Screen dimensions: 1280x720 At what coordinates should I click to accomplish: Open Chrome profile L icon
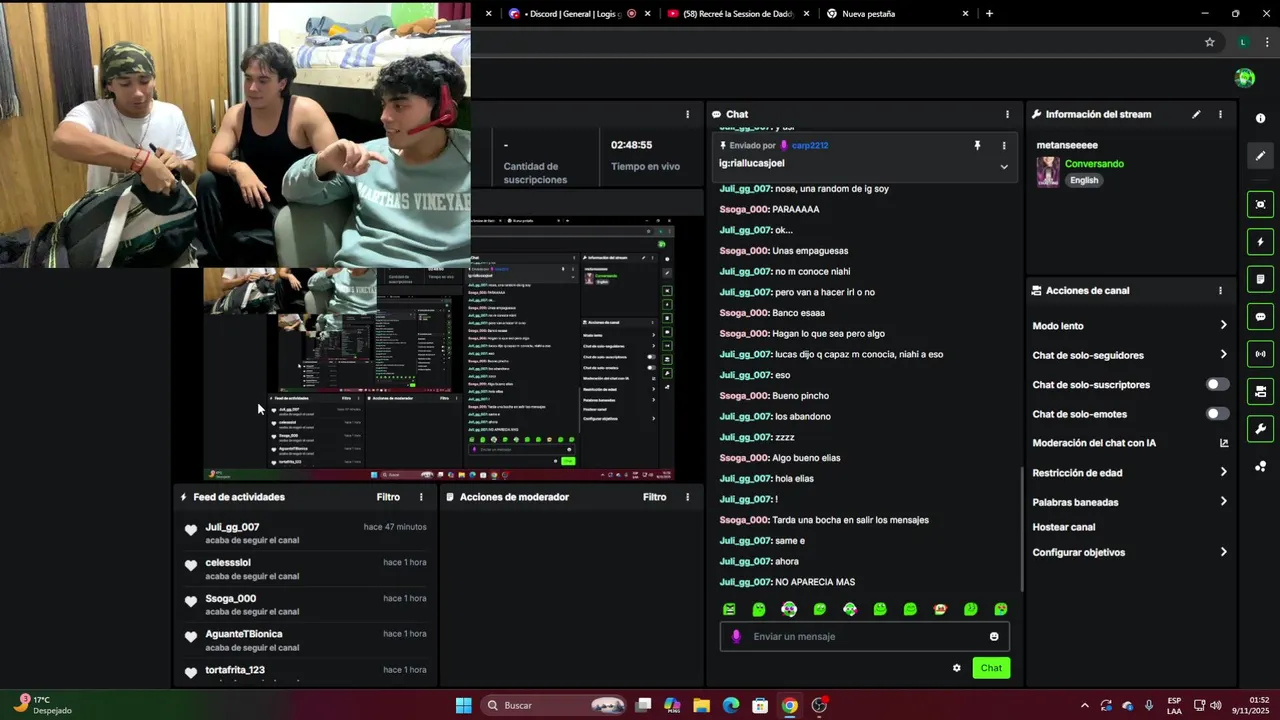(1243, 42)
